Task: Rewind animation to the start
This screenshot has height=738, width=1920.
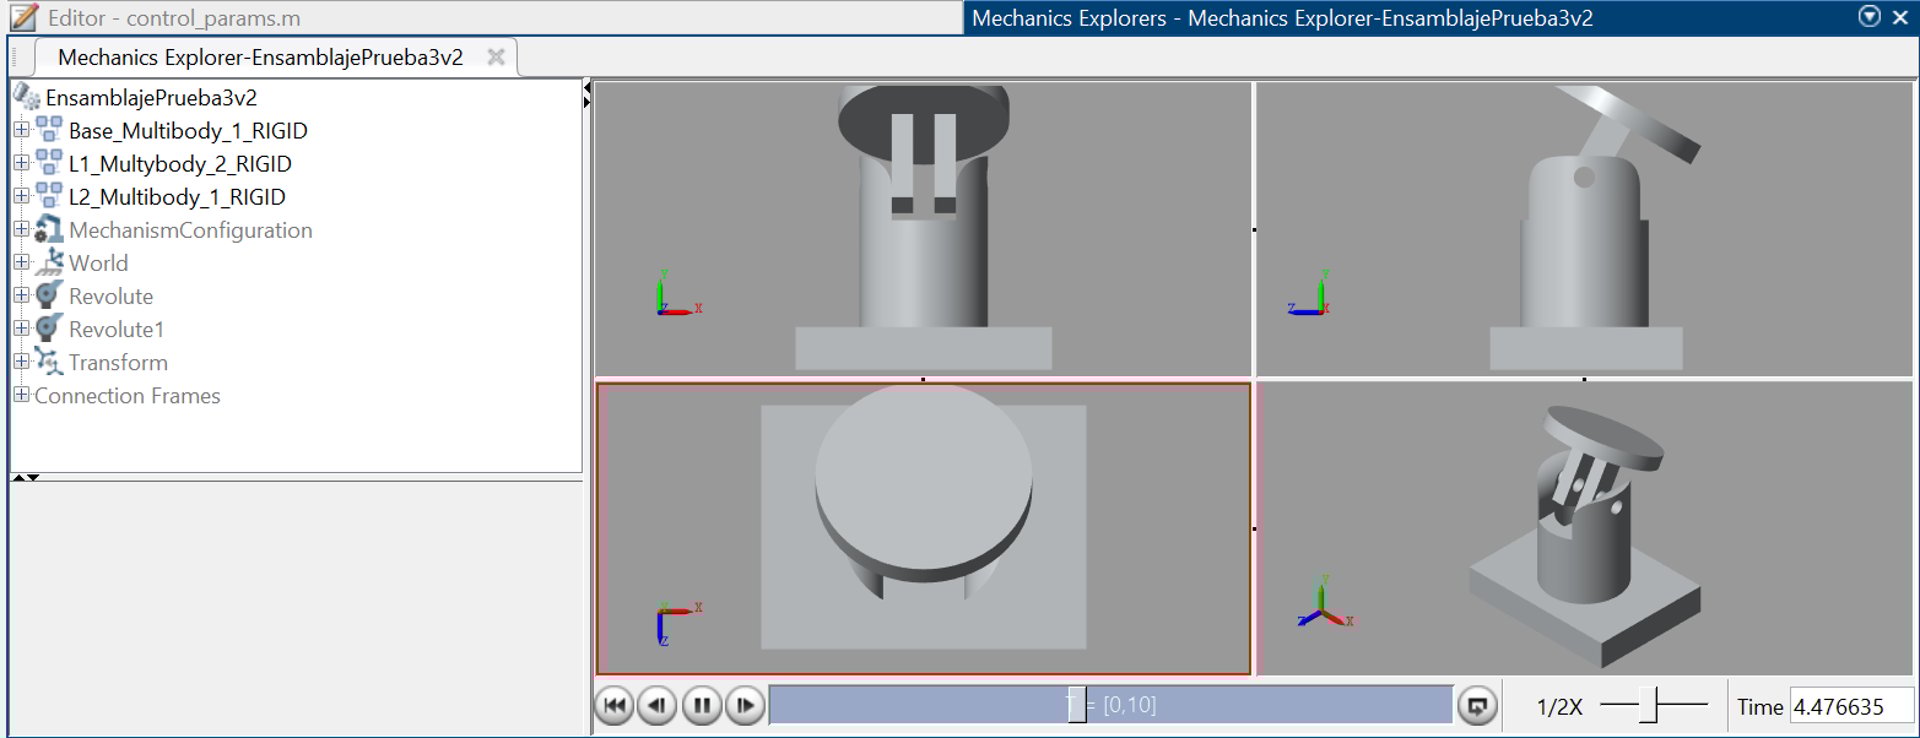Action: [615, 705]
